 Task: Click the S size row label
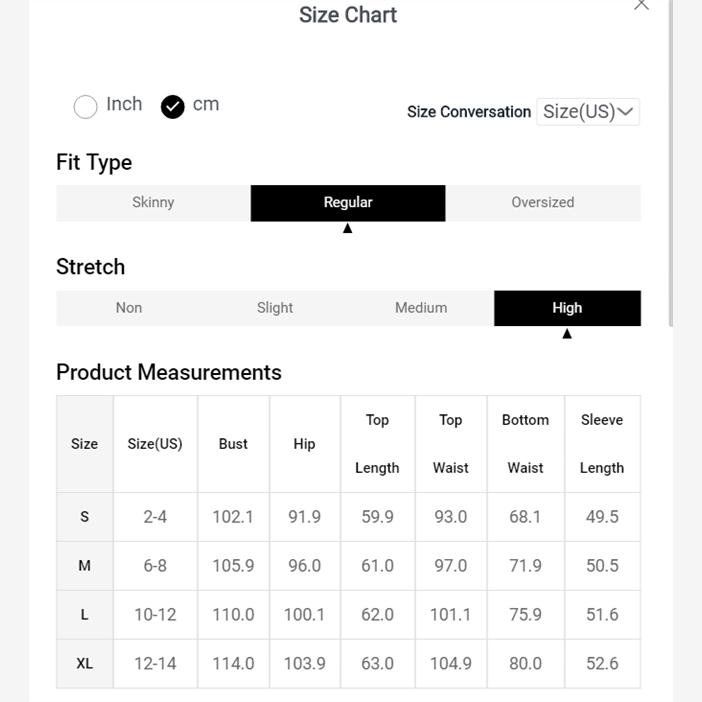click(84, 517)
